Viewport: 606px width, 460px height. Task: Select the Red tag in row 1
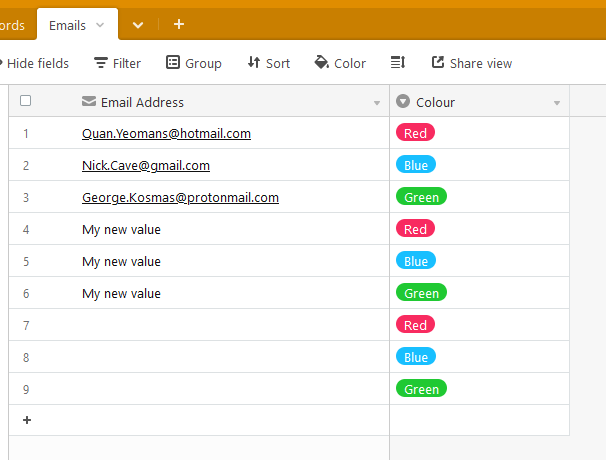(415, 132)
